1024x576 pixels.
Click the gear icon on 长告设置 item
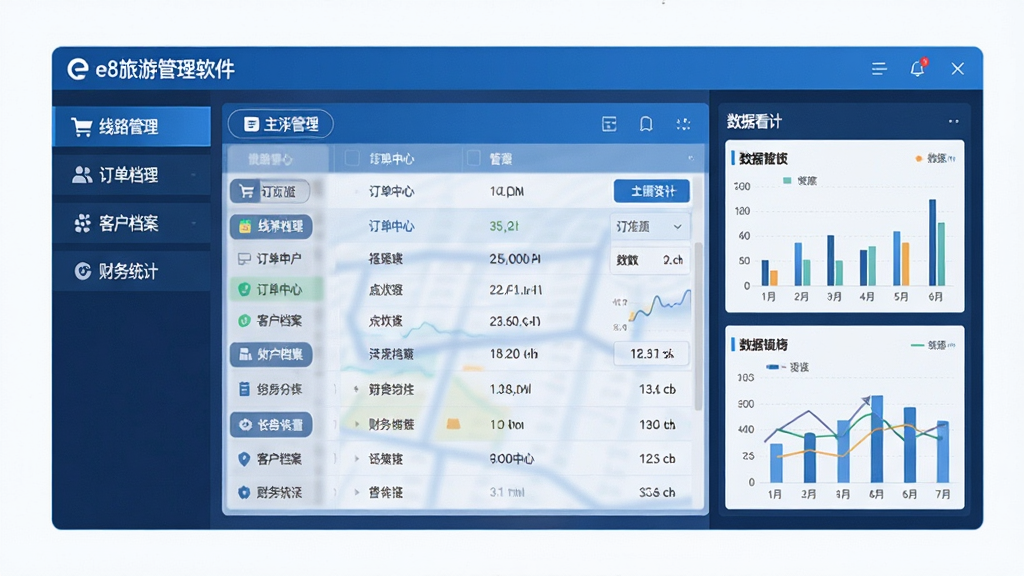click(245, 424)
